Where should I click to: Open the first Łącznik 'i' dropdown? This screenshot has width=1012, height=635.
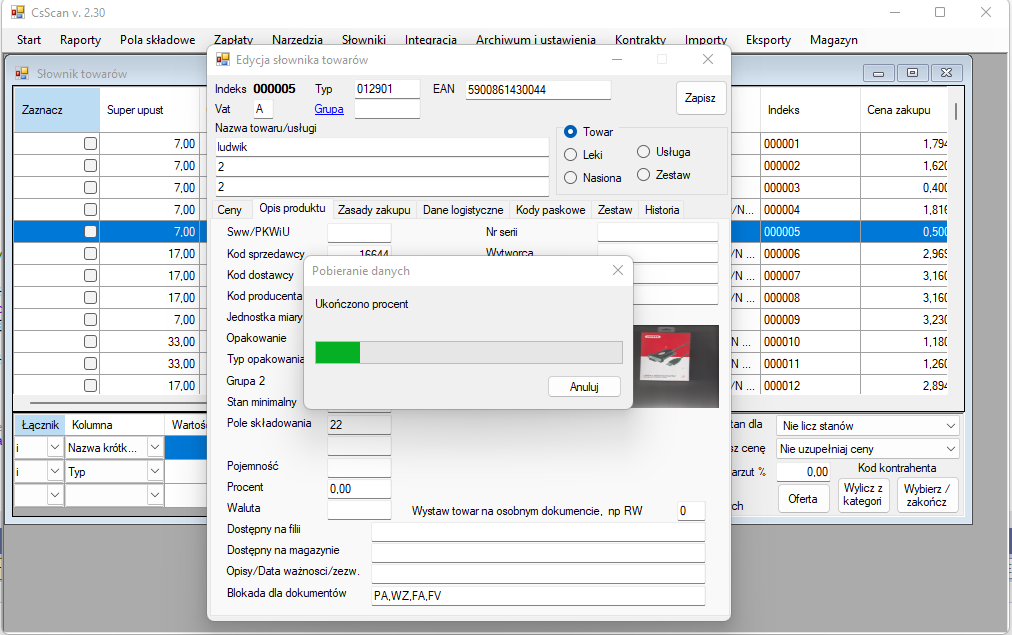pos(55,447)
